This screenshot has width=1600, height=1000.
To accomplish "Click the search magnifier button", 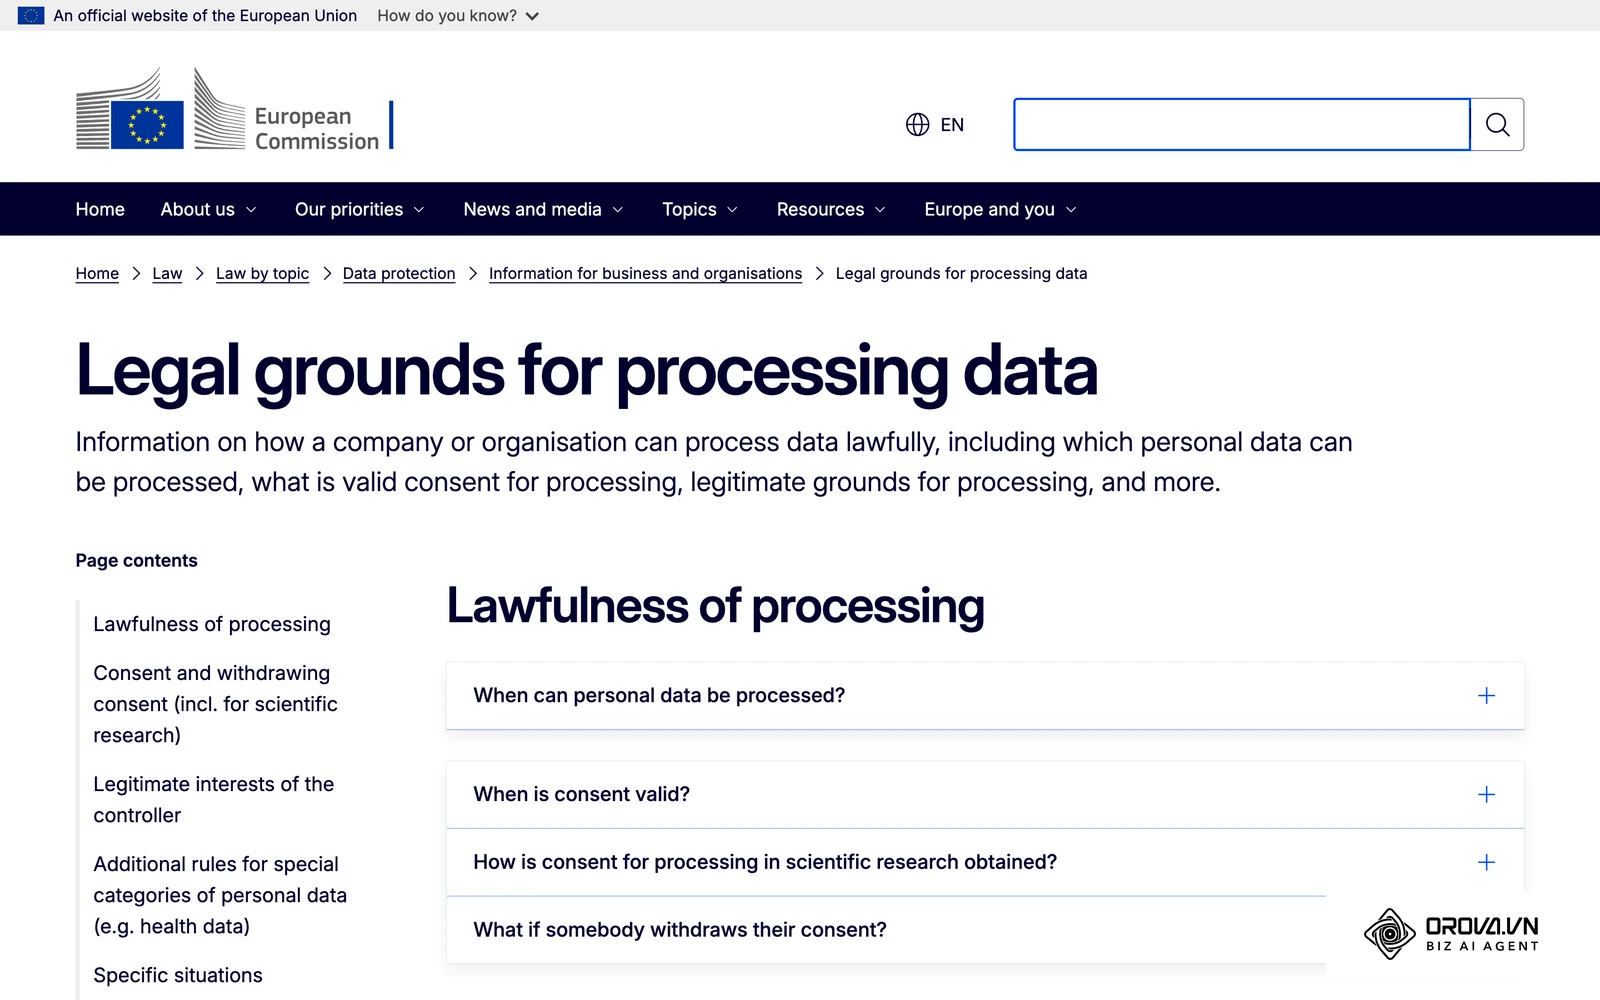I will tap(1497, 124).
